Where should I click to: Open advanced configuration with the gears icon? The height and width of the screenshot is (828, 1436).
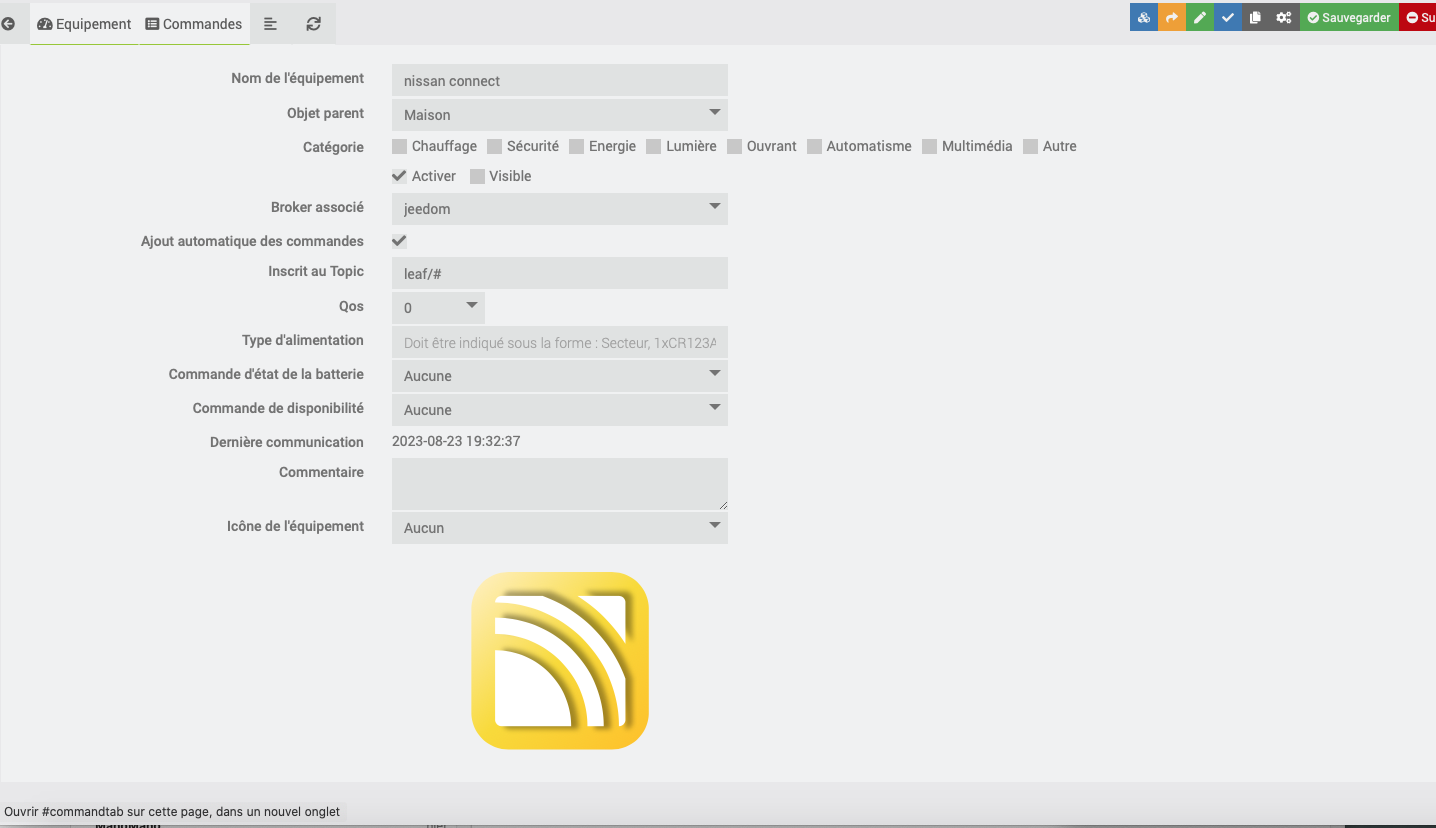[x=1284, y=17]
